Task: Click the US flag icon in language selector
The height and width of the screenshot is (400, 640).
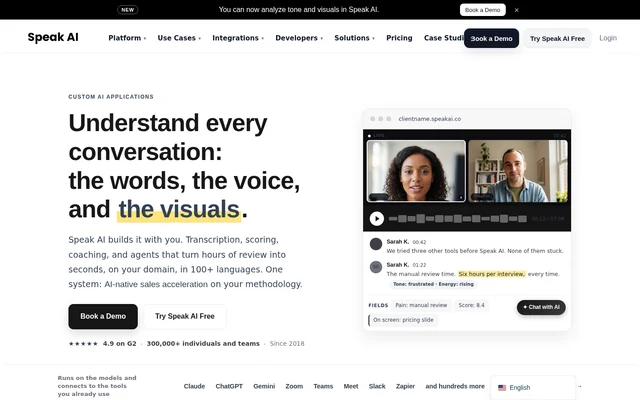Action: (x=502, y=388)
